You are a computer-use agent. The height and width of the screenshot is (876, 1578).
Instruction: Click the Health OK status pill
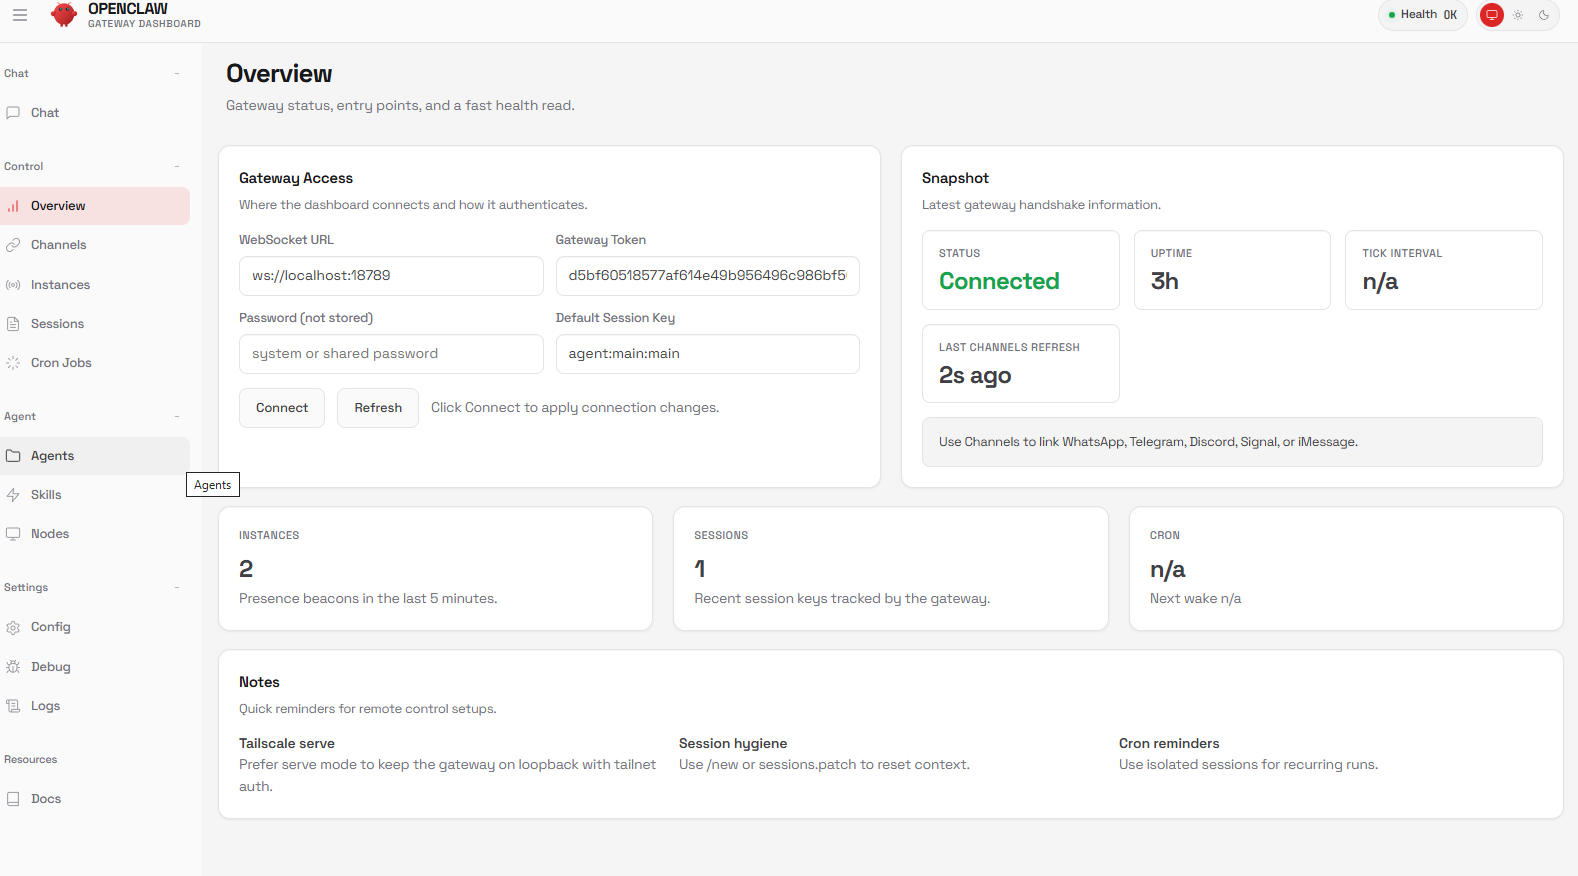[1422, 15]
